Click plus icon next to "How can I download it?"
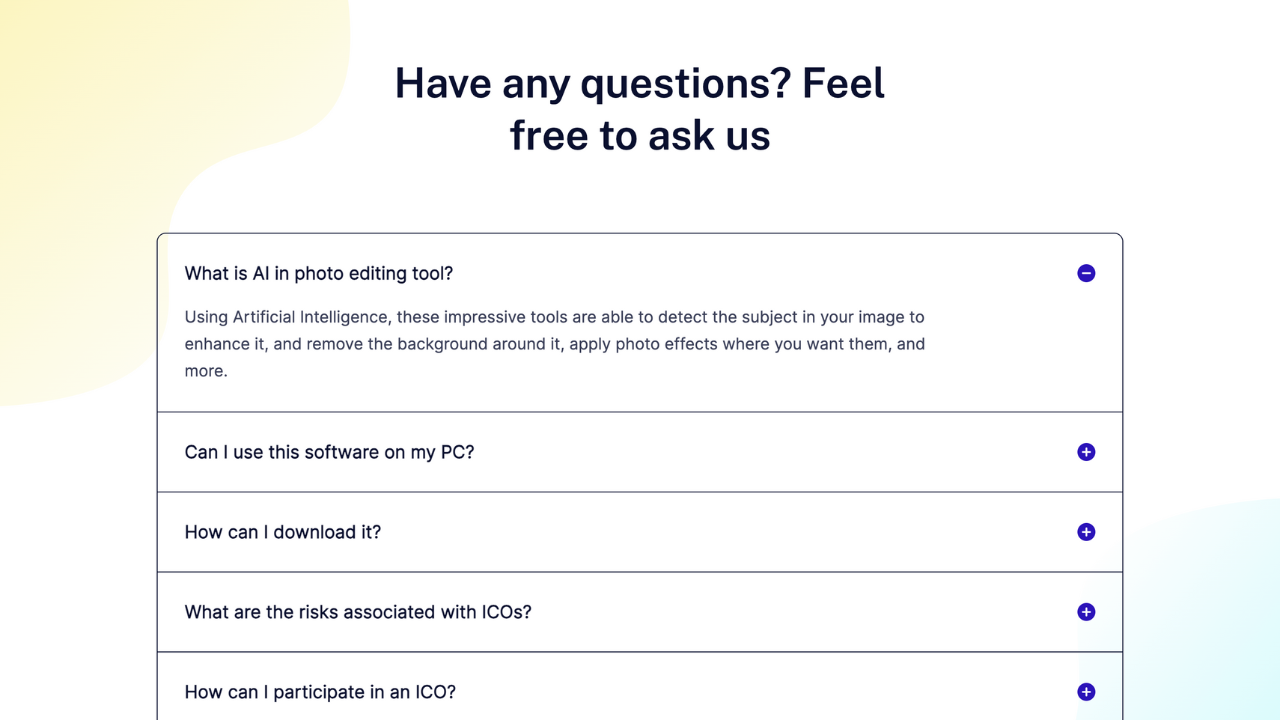1280x720 pixels. pyautogui.click(x=1086, y=532)
